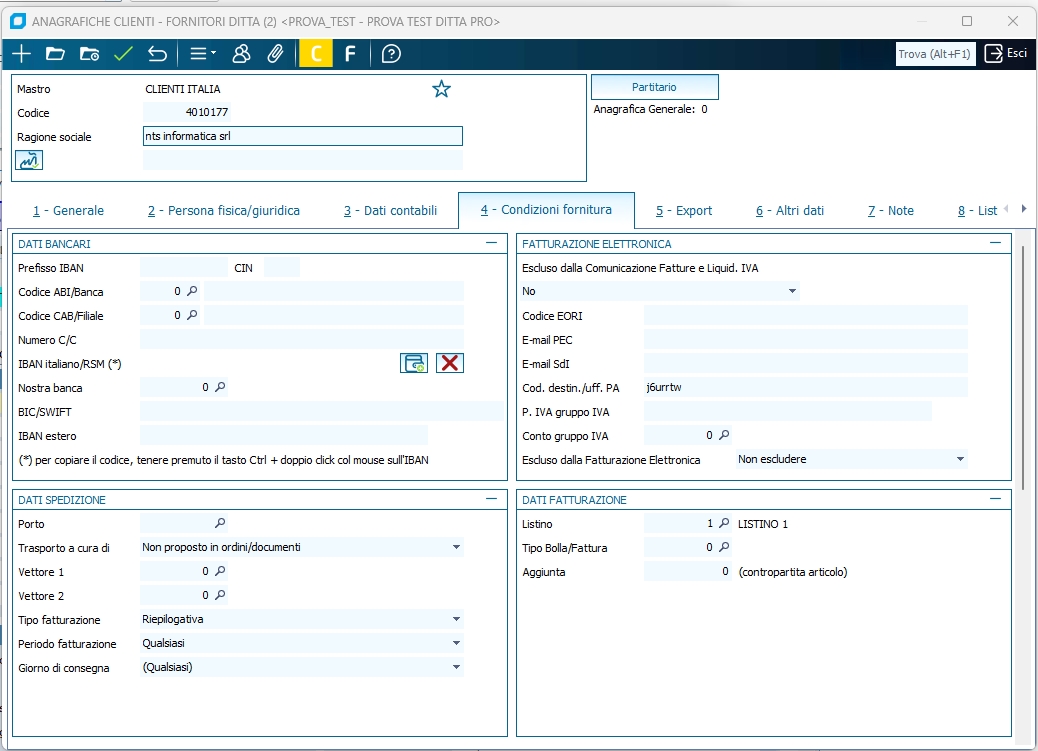This screenshot has width=1038, height=751.
Task: Mark record as favorite with star icon
Action: (441, 89)
